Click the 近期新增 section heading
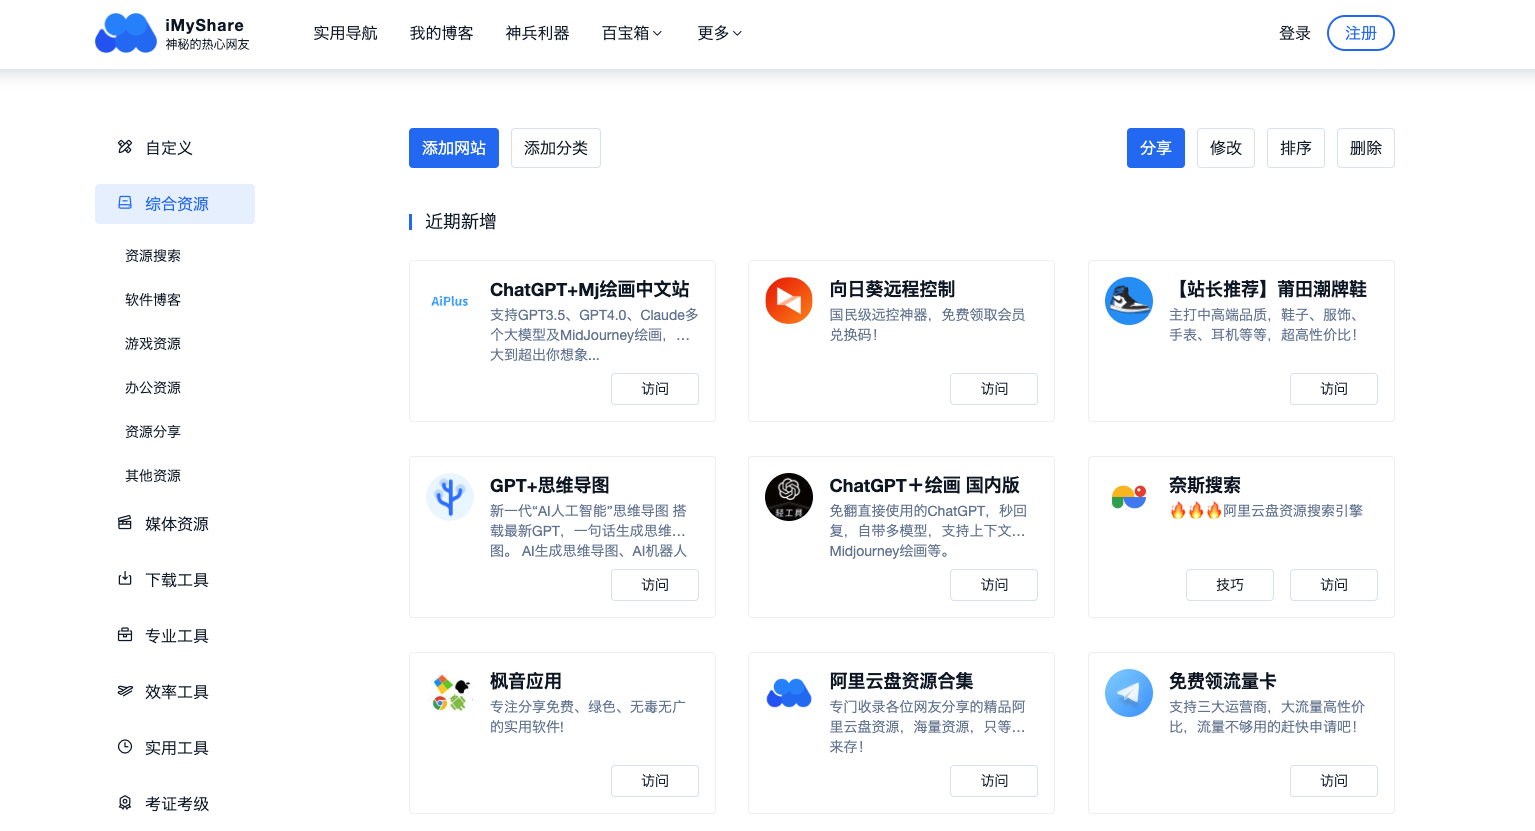1535x831 pixels. point(461,221)
